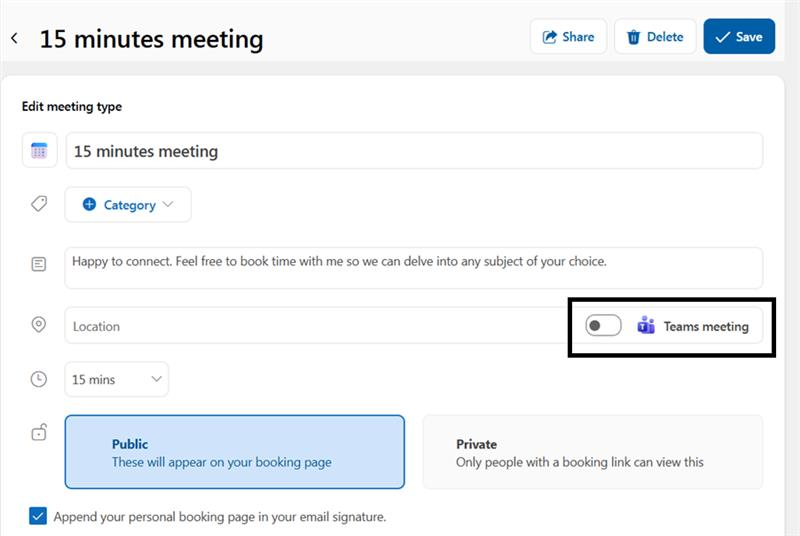Save the meeting type changes
Image resolution: width=800 pixels, height=536 pixels.
point(739,37)
